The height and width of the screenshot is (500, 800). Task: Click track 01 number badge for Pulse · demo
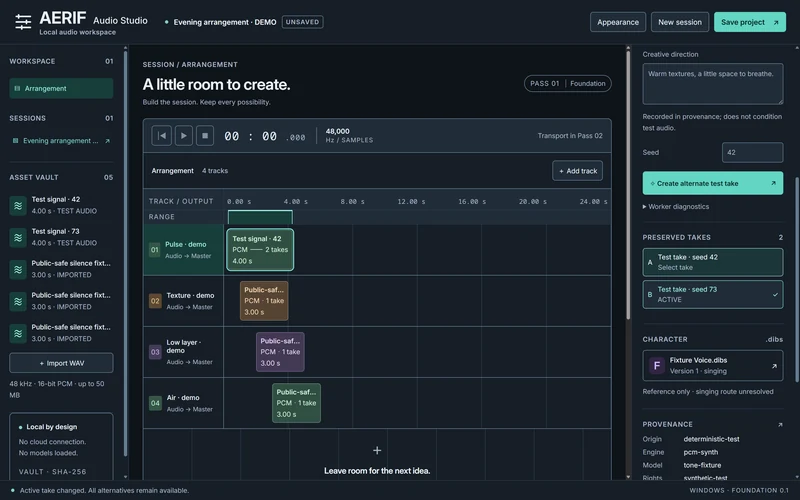pos(155,250)
